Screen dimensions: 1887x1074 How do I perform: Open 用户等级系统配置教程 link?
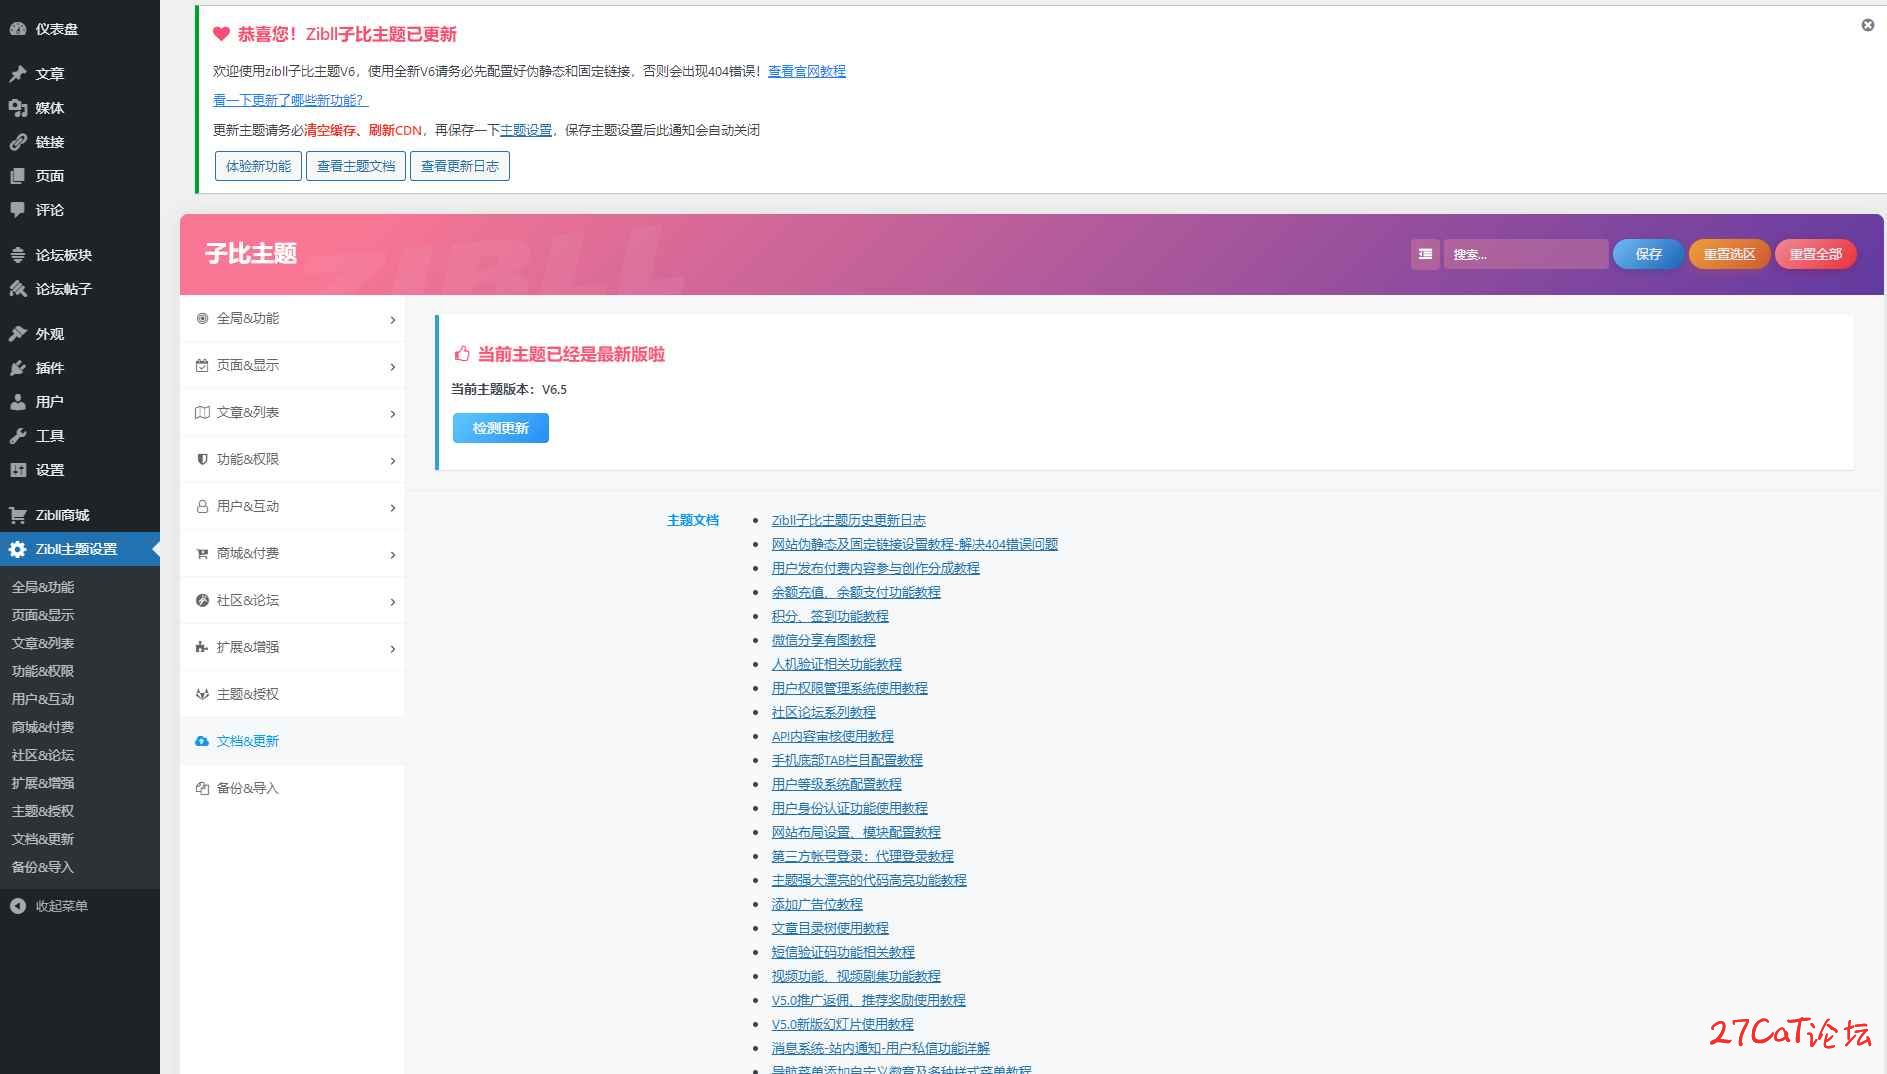(836, 784)
